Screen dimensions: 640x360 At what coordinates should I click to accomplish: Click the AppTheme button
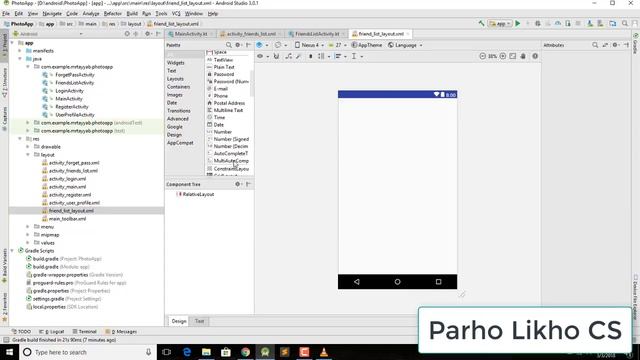coord(367,45)
